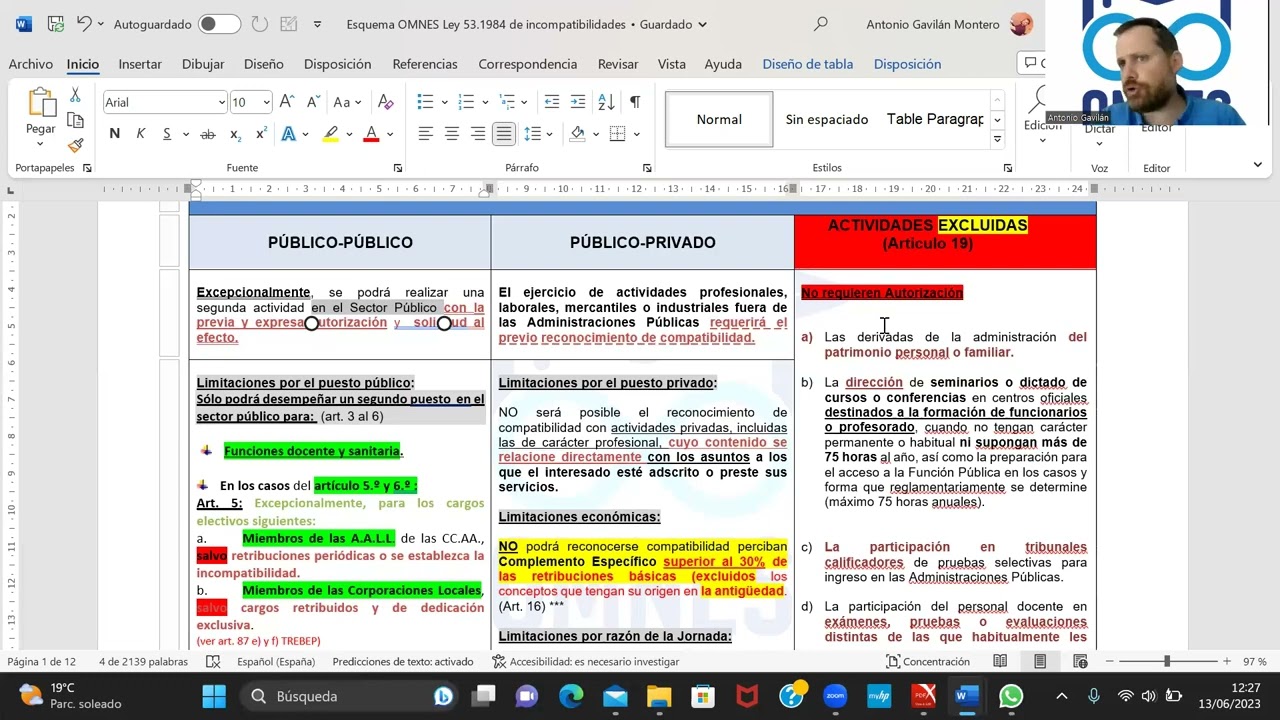Switch to the Referencias tab
1280x720 pixels.
[x=425, y=64]
